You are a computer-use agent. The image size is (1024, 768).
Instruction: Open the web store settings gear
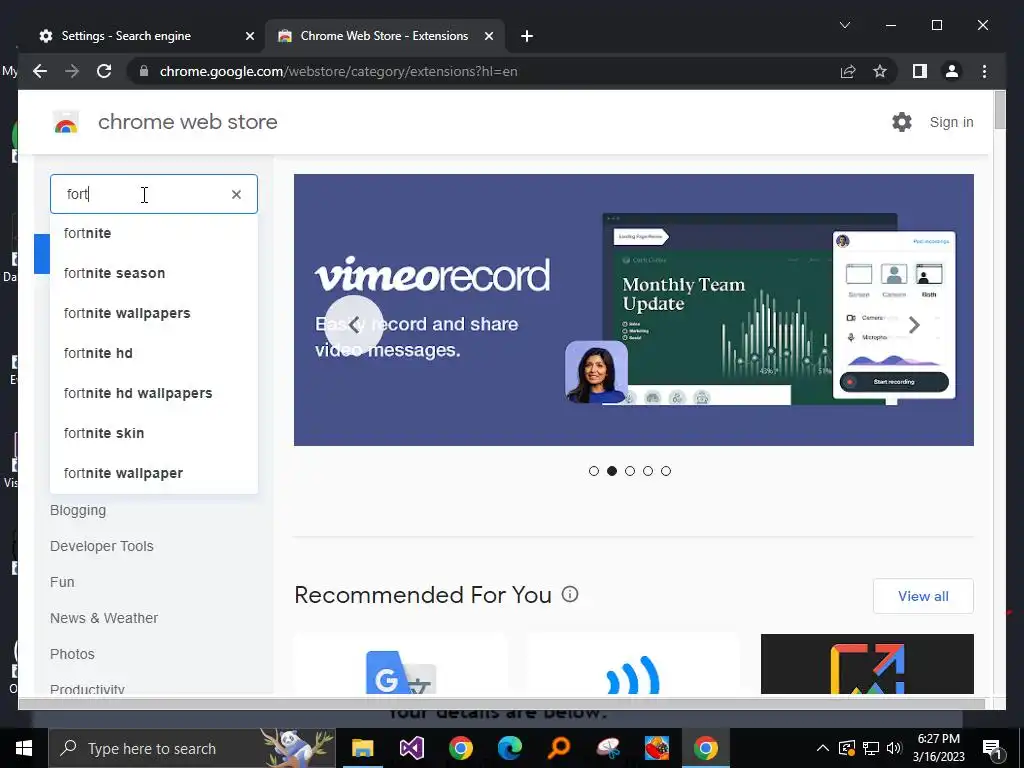(902, 121)
